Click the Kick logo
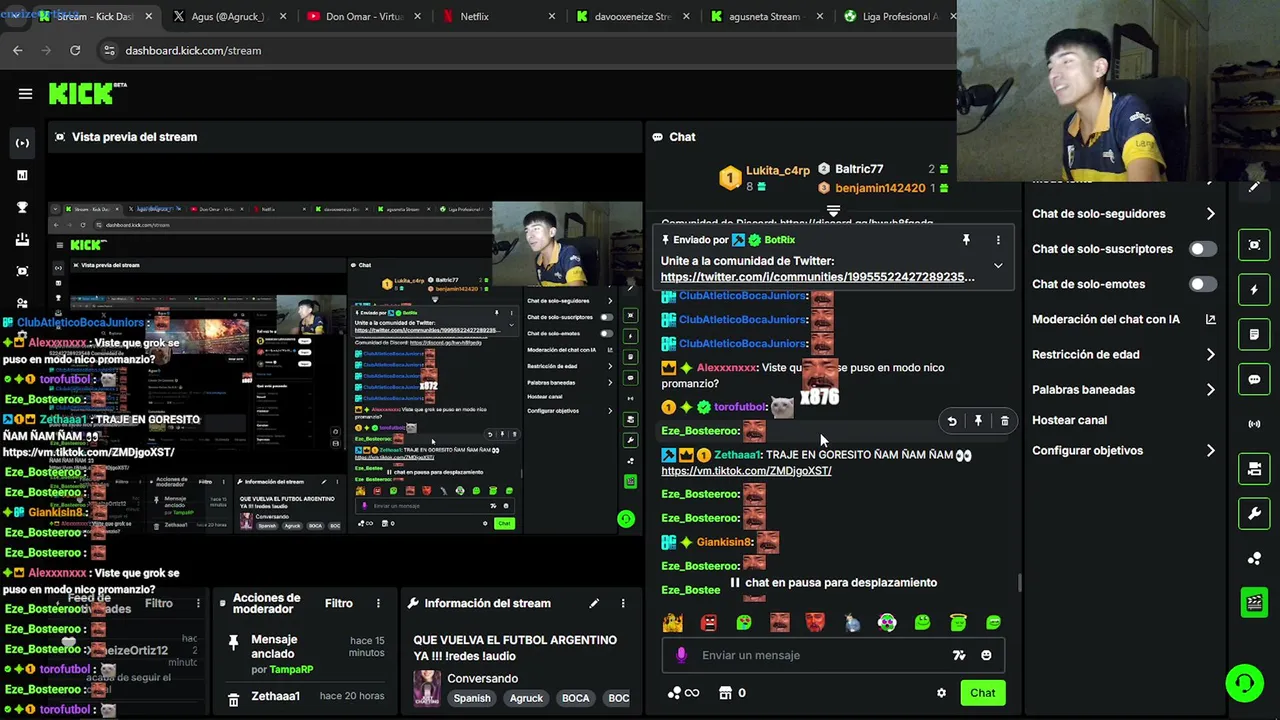The image size is (1280, 720). (x=84, y=93)
